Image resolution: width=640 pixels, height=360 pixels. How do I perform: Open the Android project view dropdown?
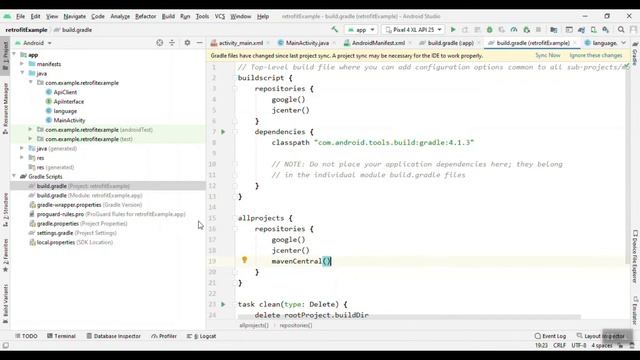(33, 43)
